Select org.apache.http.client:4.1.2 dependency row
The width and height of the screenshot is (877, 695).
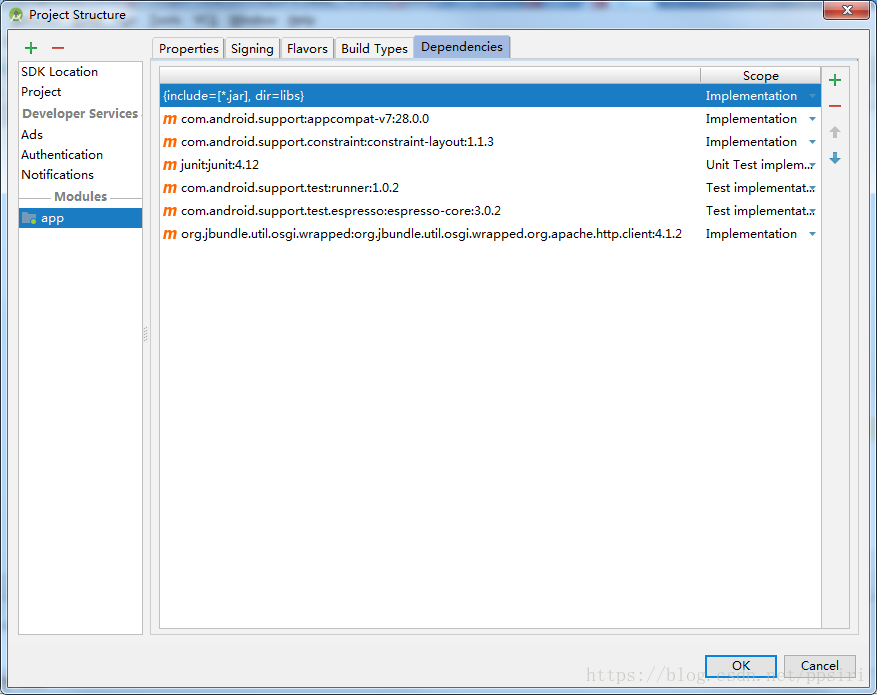click(490, 234)
